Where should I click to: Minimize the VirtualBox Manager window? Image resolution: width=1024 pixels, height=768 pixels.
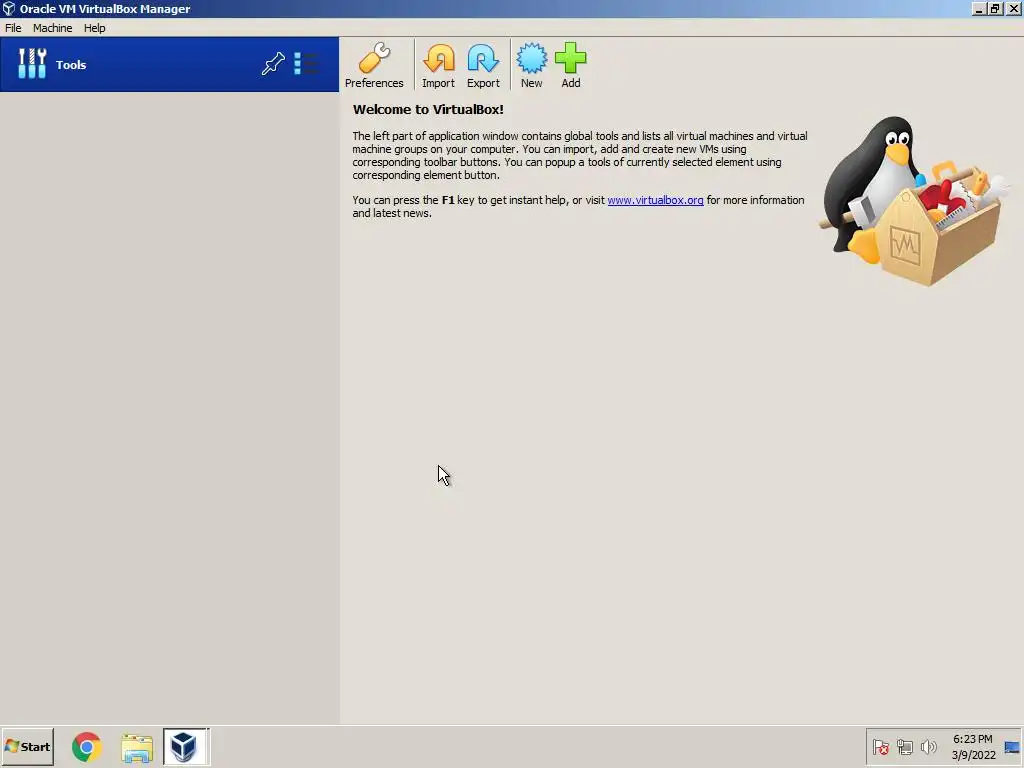pos(978,8)
